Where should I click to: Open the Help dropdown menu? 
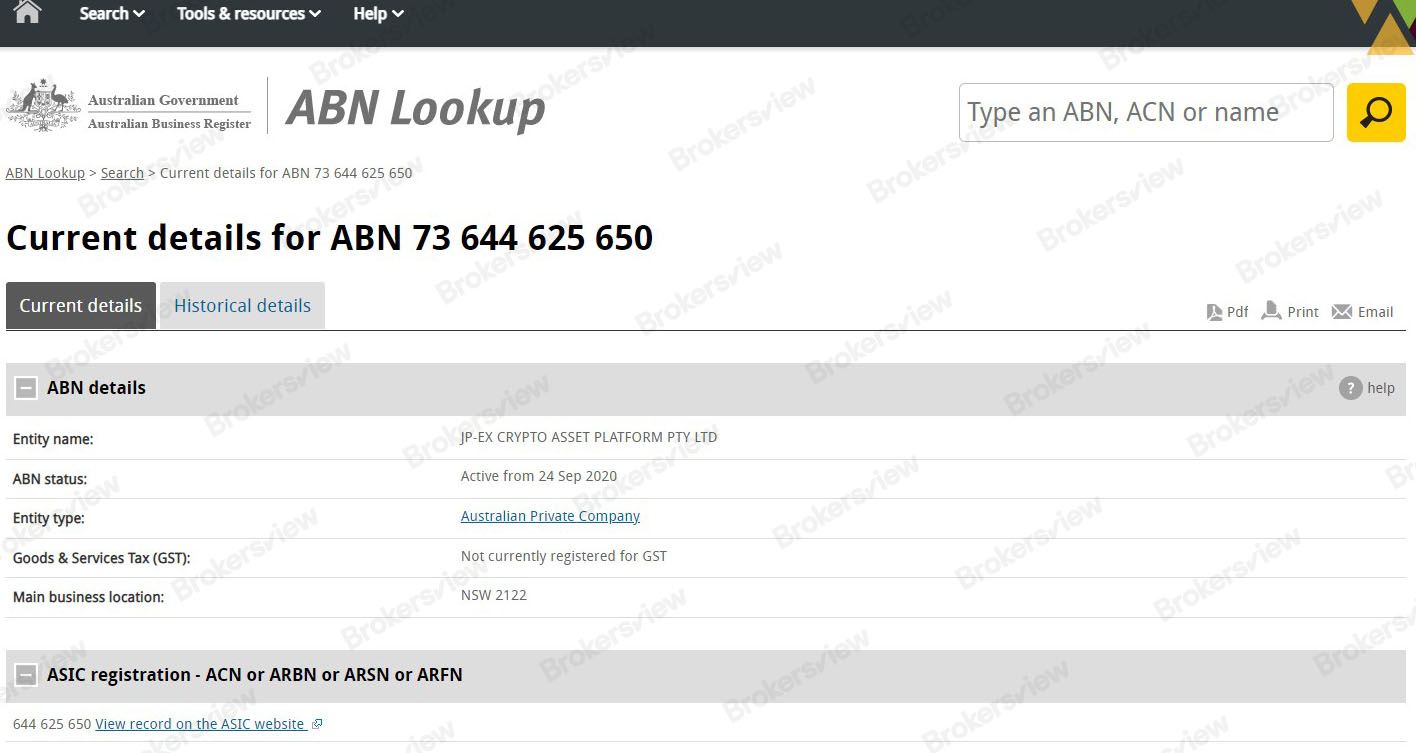[376, 13]
